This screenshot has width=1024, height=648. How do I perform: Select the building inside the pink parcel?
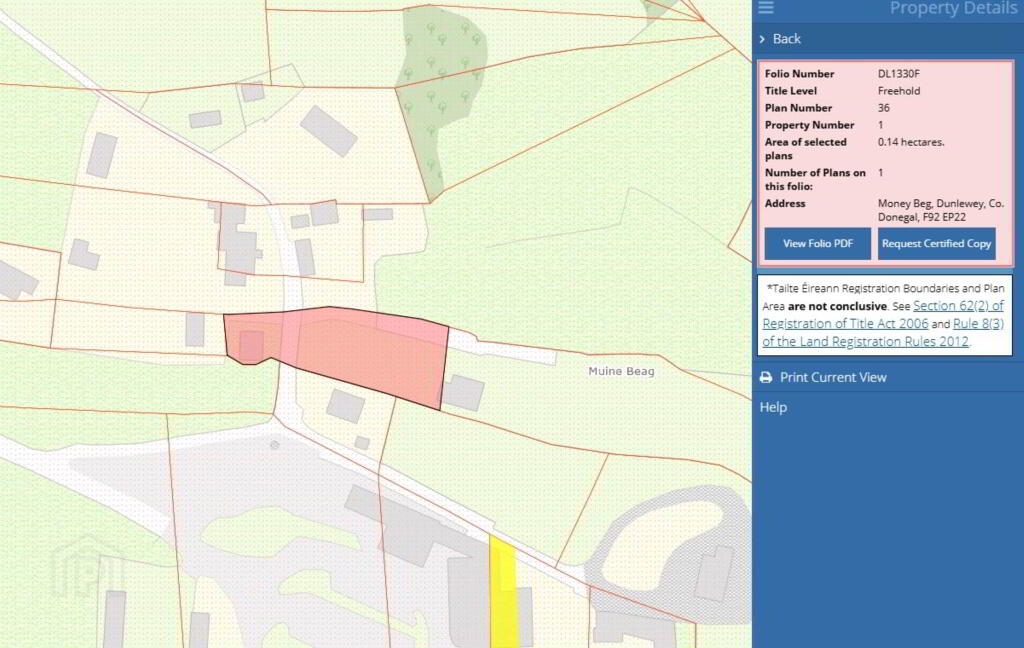(x=251, y=346)
